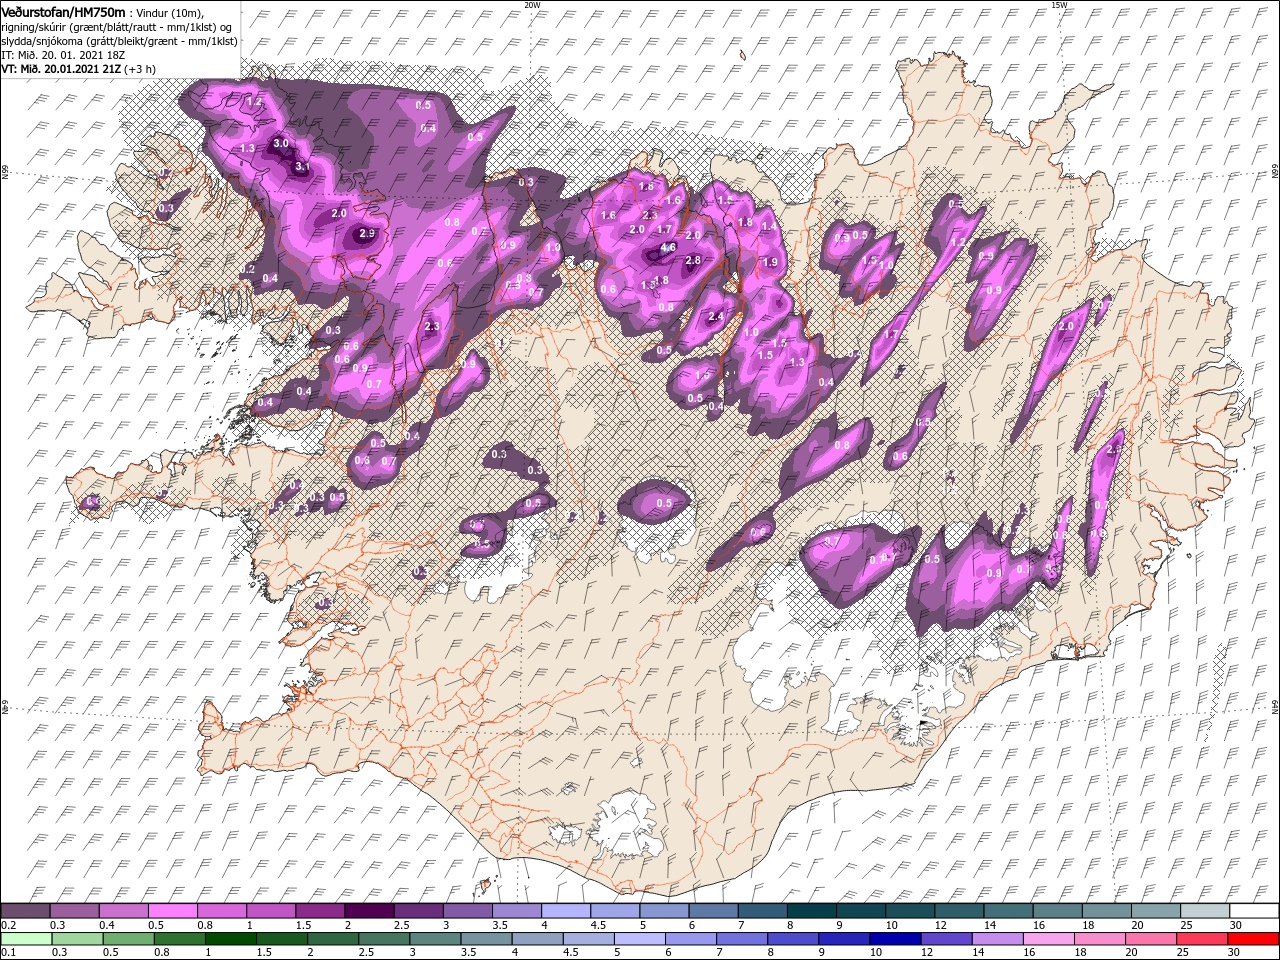The height and width of the screenshot is (960, 1280).
Task: Click the 2.4 precipitation value on the map
Action: tap(715, 317)
